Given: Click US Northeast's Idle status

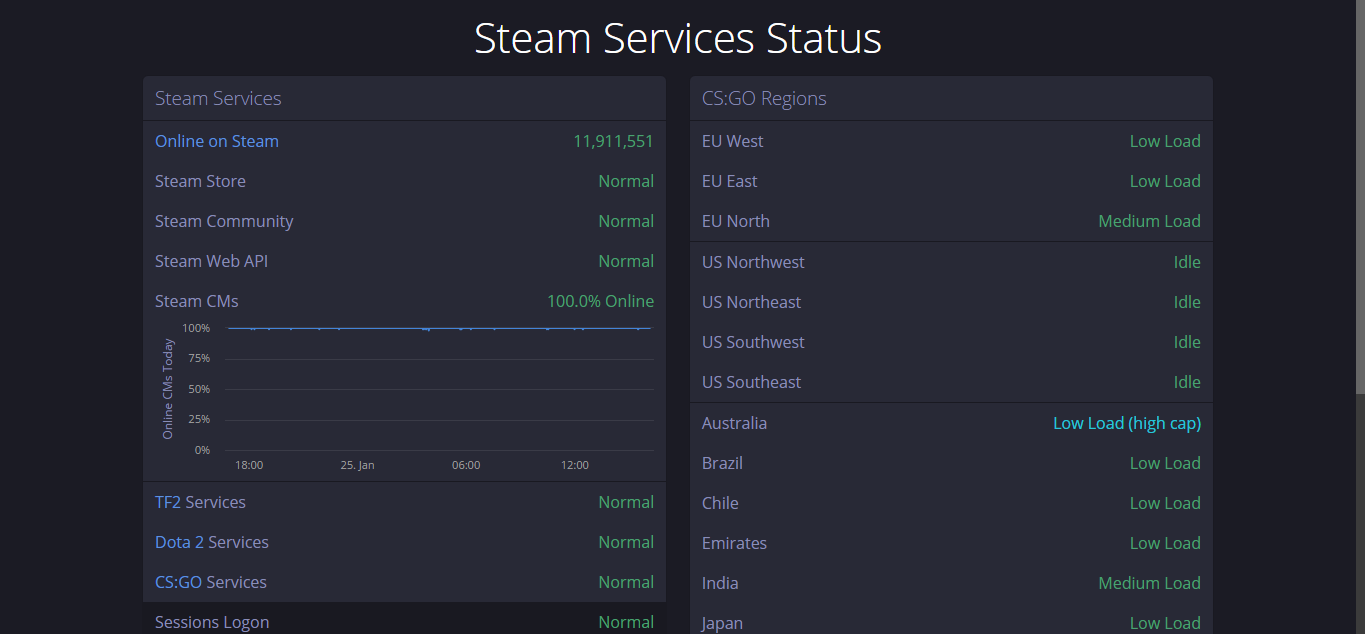Looking at the screenshot, I should tap(1187, 302).
